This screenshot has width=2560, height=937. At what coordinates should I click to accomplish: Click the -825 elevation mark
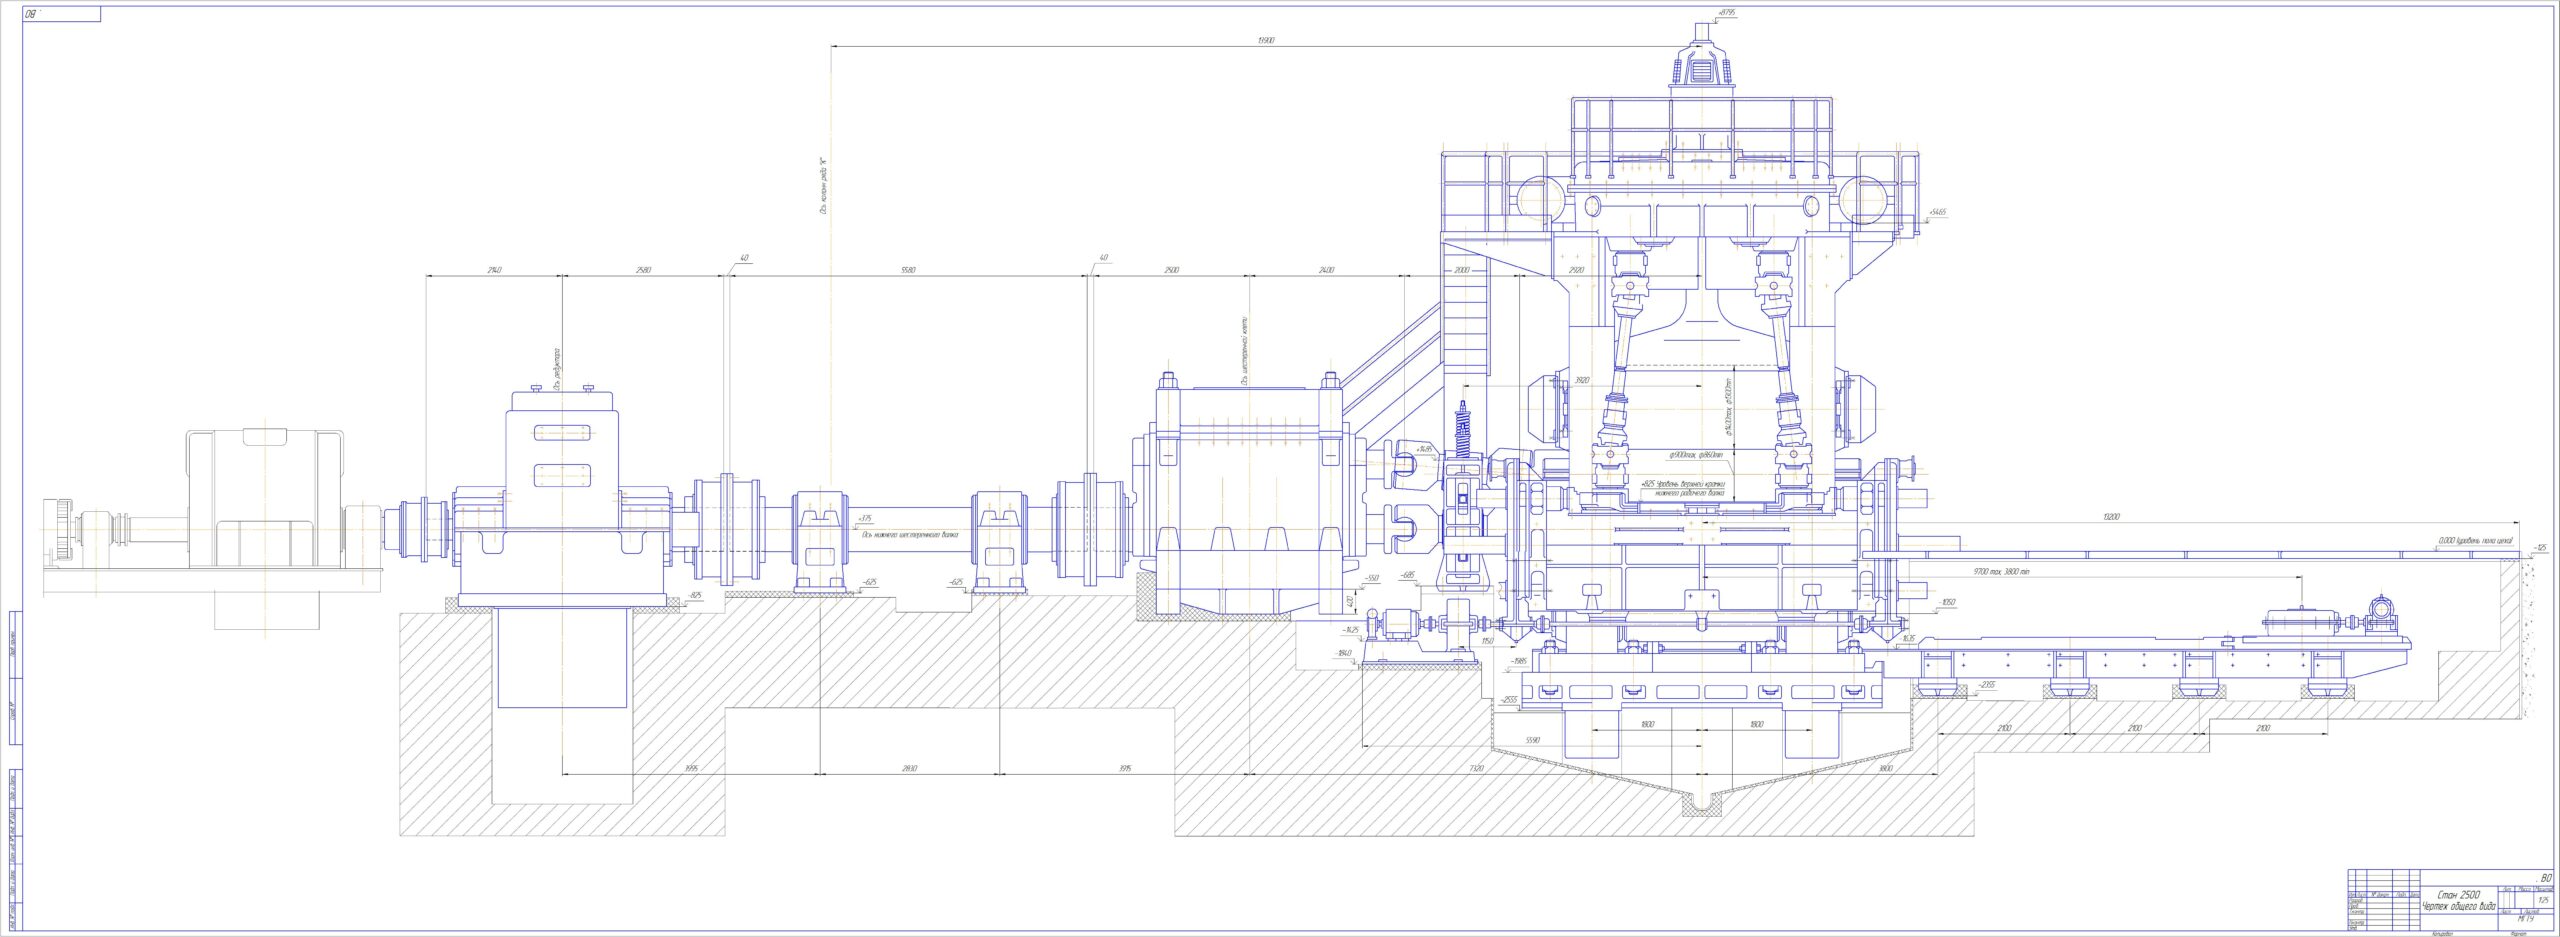[x=694, y=595]
